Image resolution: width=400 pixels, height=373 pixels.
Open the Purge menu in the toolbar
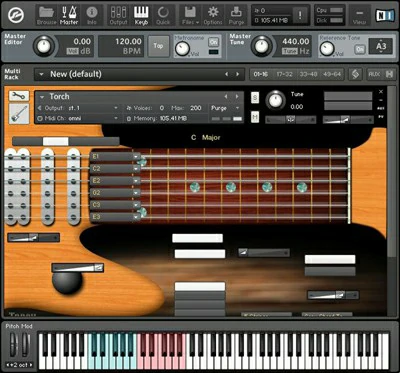click(236, 15)
